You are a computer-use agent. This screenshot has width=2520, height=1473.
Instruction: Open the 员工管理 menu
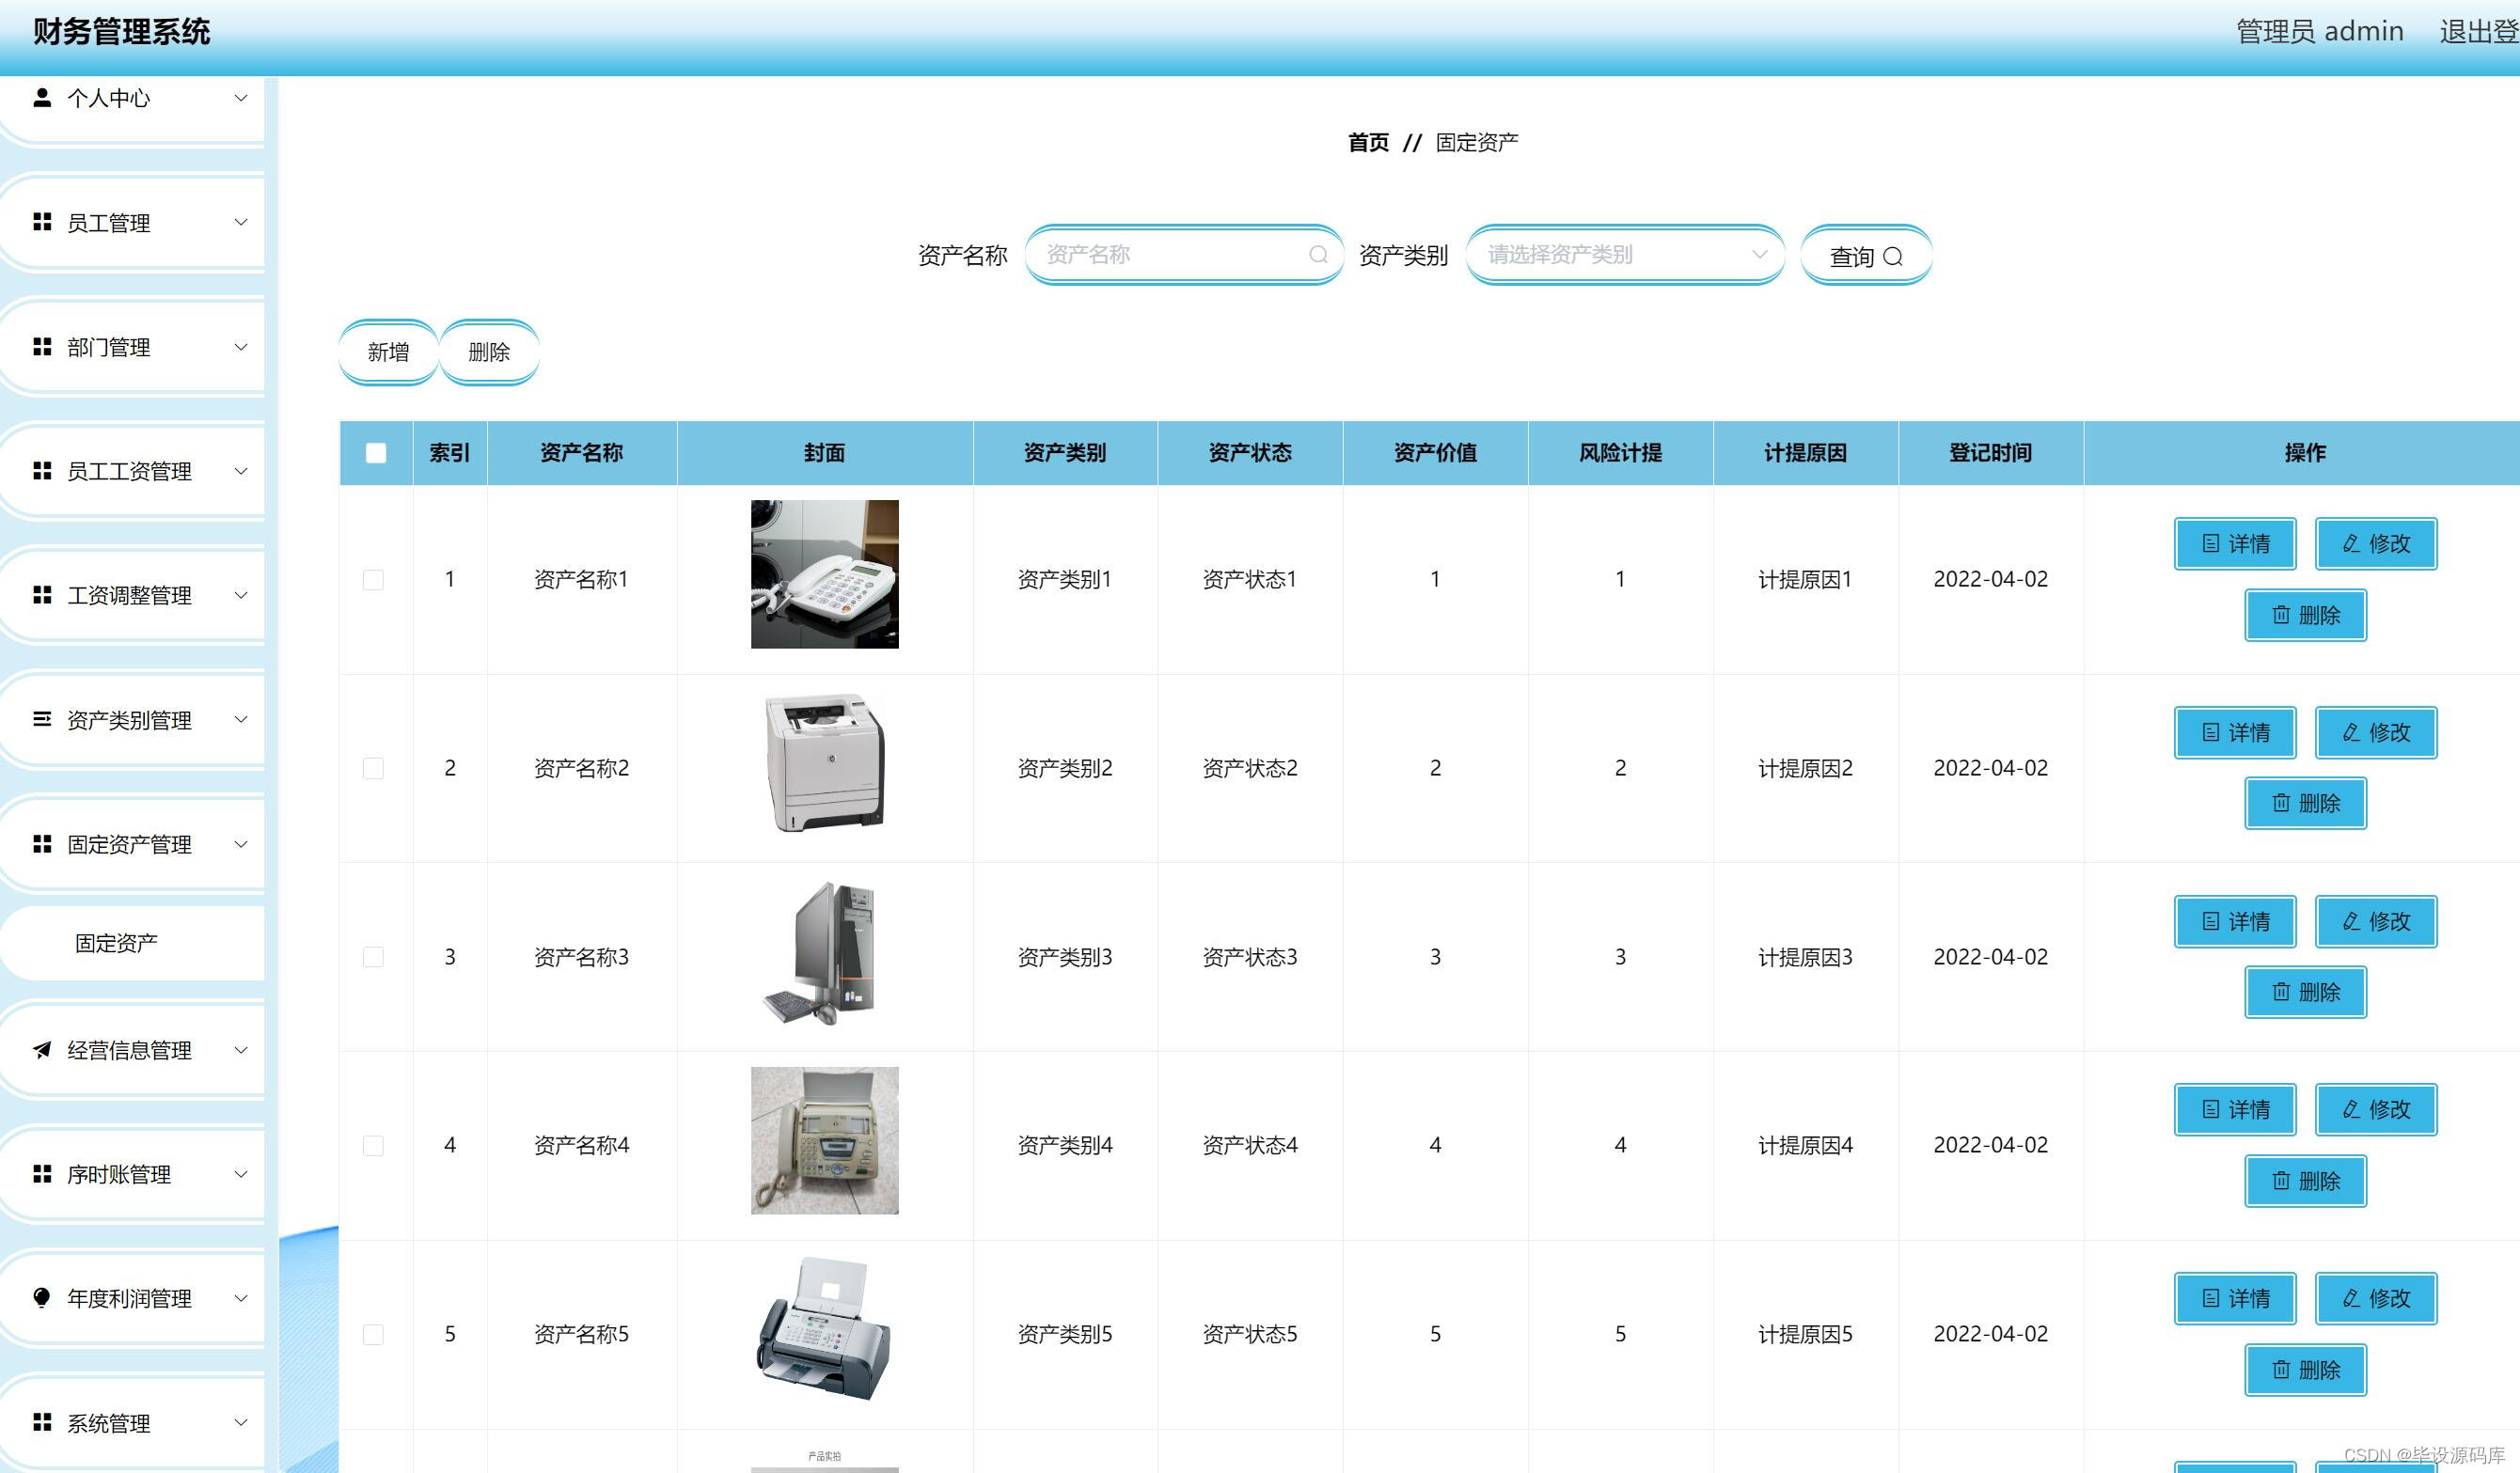132,222
